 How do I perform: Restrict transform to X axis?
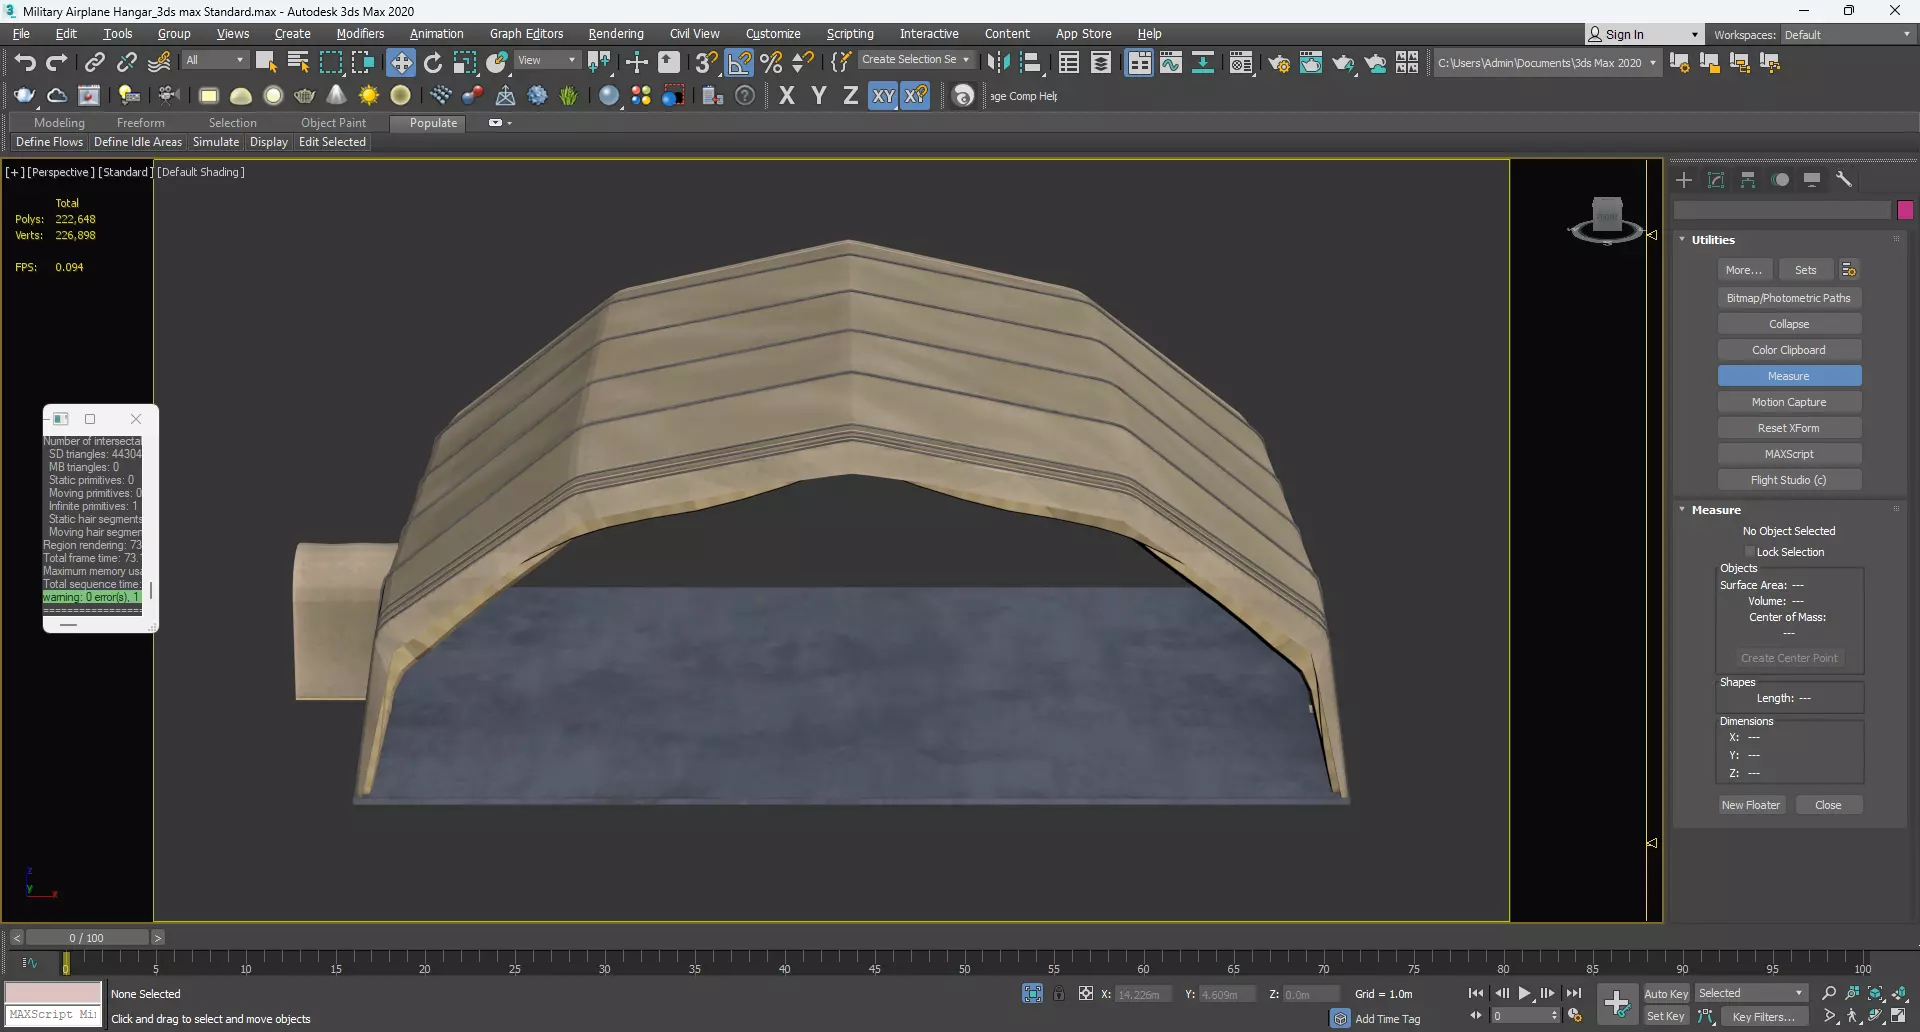pos(787,95)
